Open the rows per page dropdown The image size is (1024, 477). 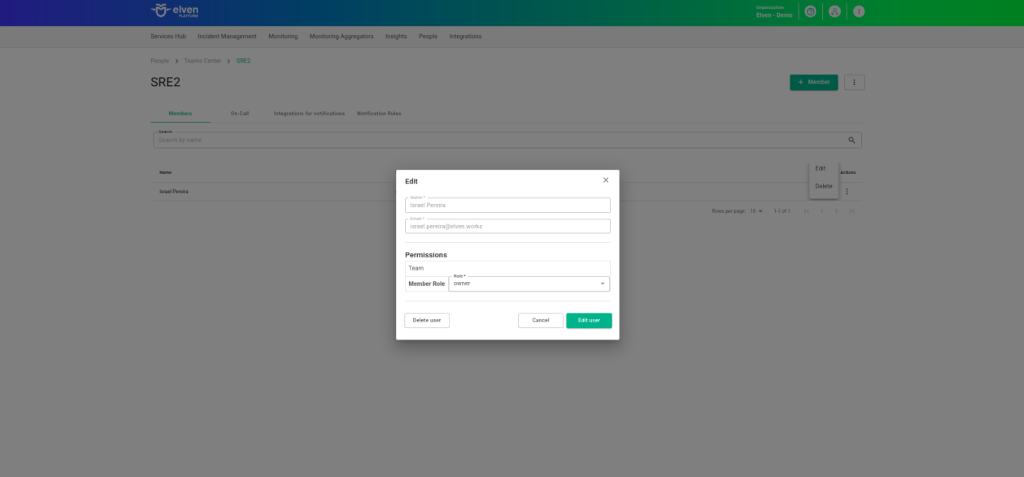coord(757,211)
